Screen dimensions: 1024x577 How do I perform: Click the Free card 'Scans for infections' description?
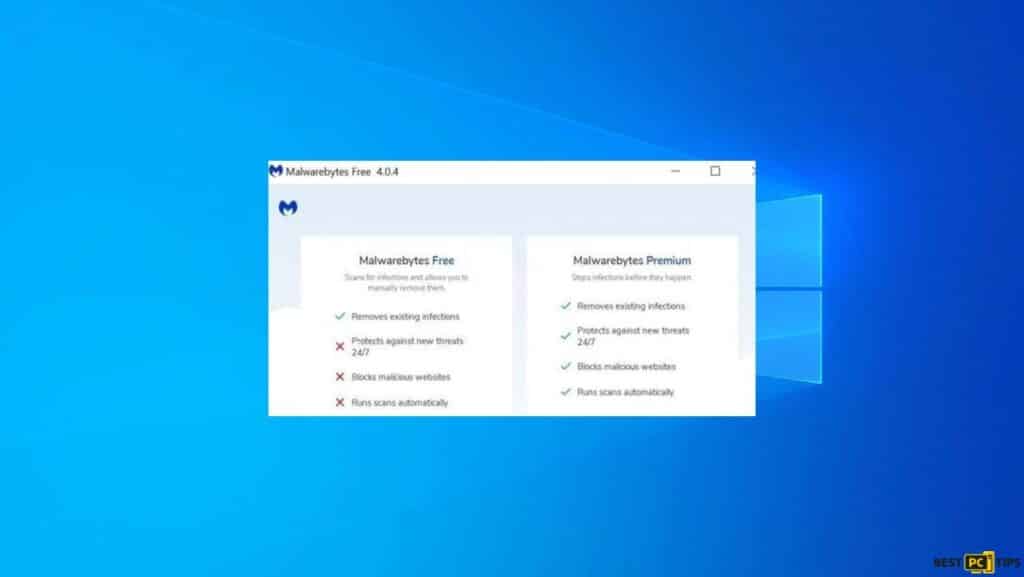click(406, 283)
